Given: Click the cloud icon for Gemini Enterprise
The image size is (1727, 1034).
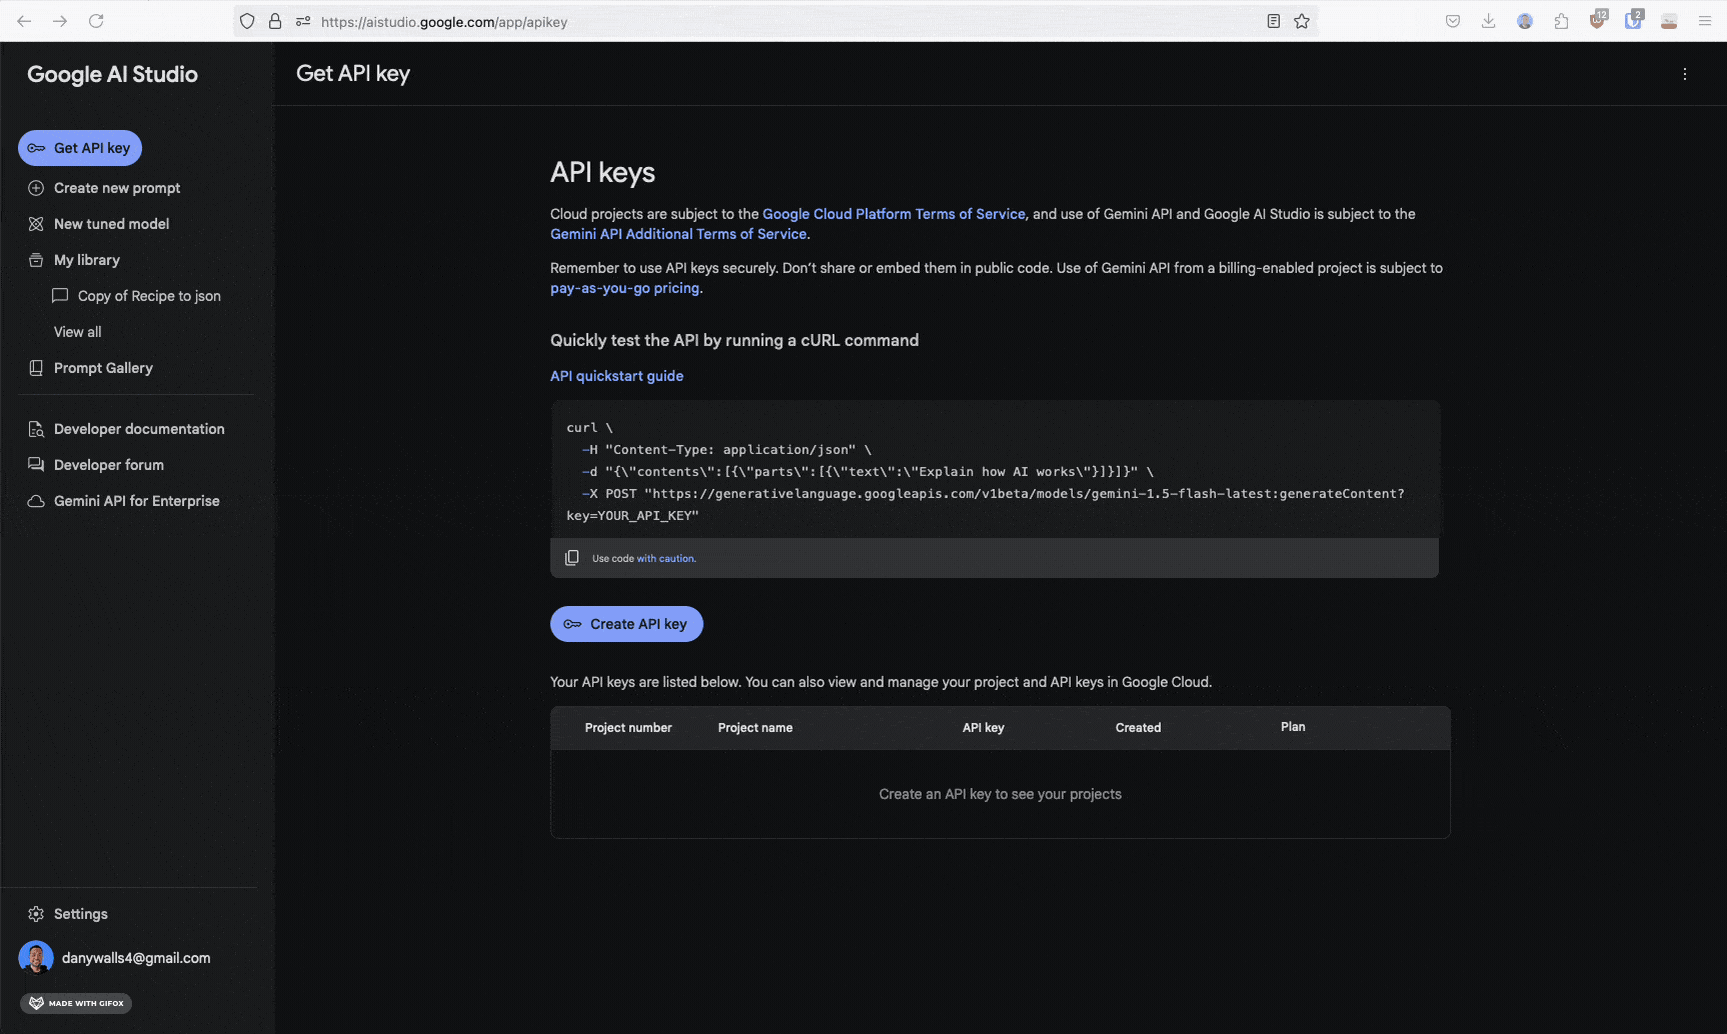Looking at the screenshot, I should 36,501.
